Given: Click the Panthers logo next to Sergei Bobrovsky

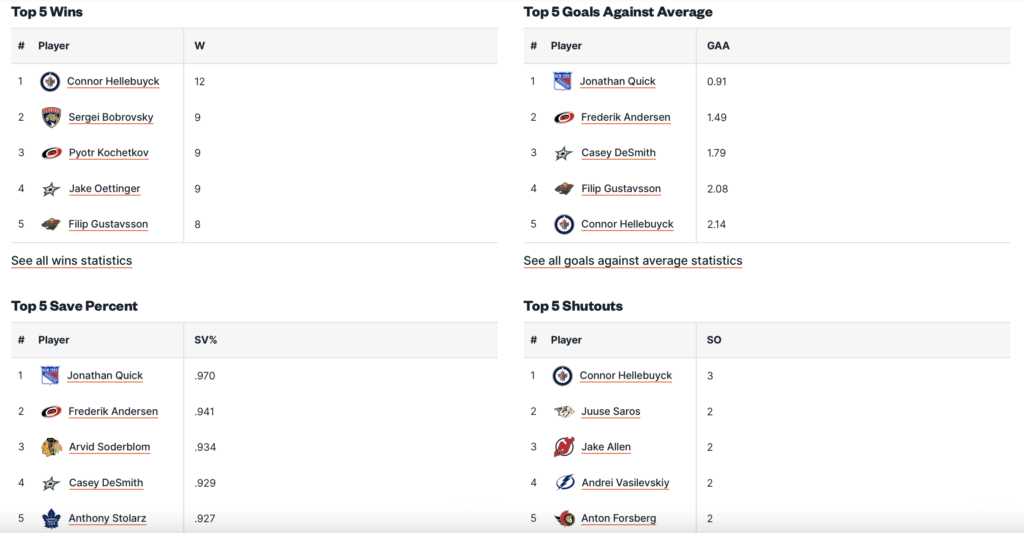Looking at the screenshot, I should pyautogui.click(x=51, y=118).
